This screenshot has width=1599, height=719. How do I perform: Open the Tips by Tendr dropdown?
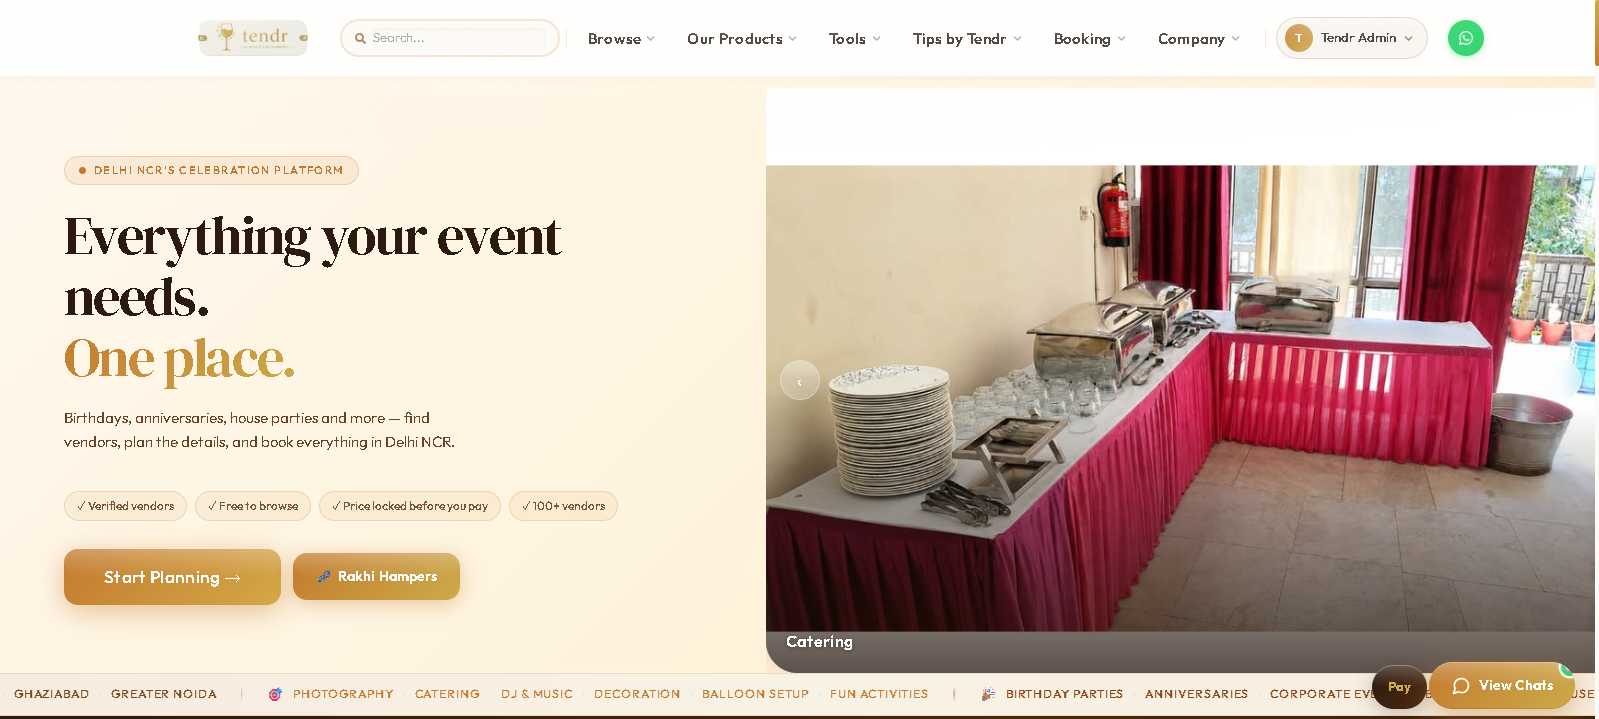(967, 39)
